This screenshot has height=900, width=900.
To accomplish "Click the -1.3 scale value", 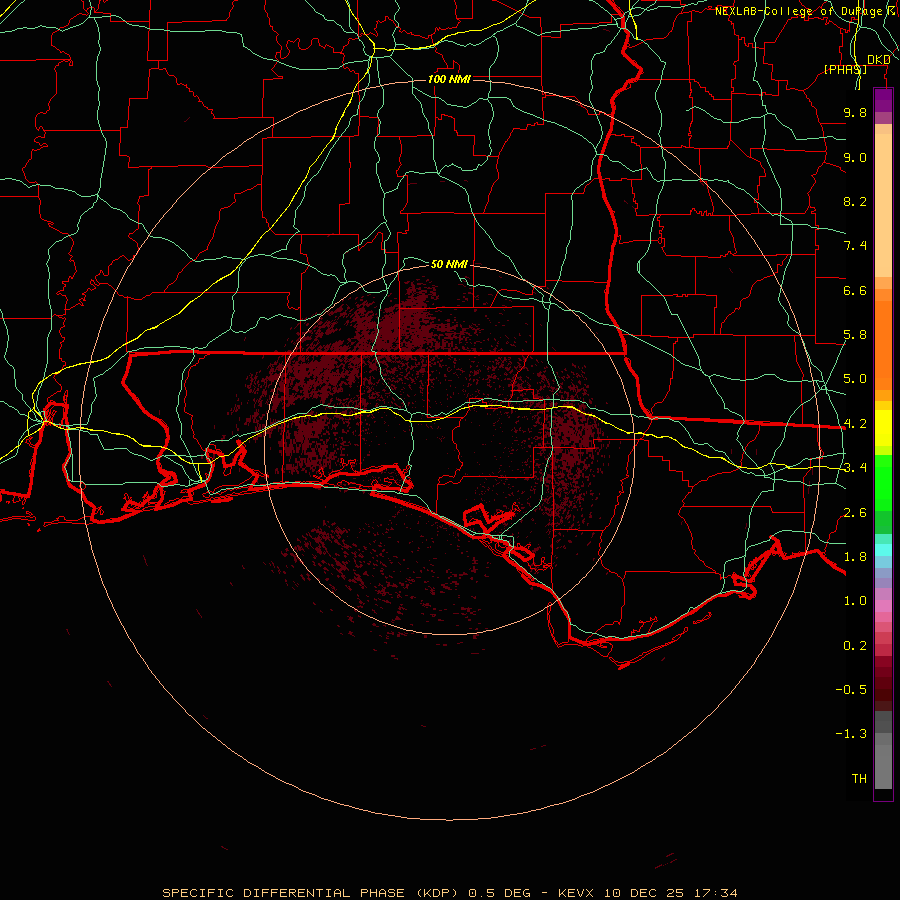I will click(851, 734).
